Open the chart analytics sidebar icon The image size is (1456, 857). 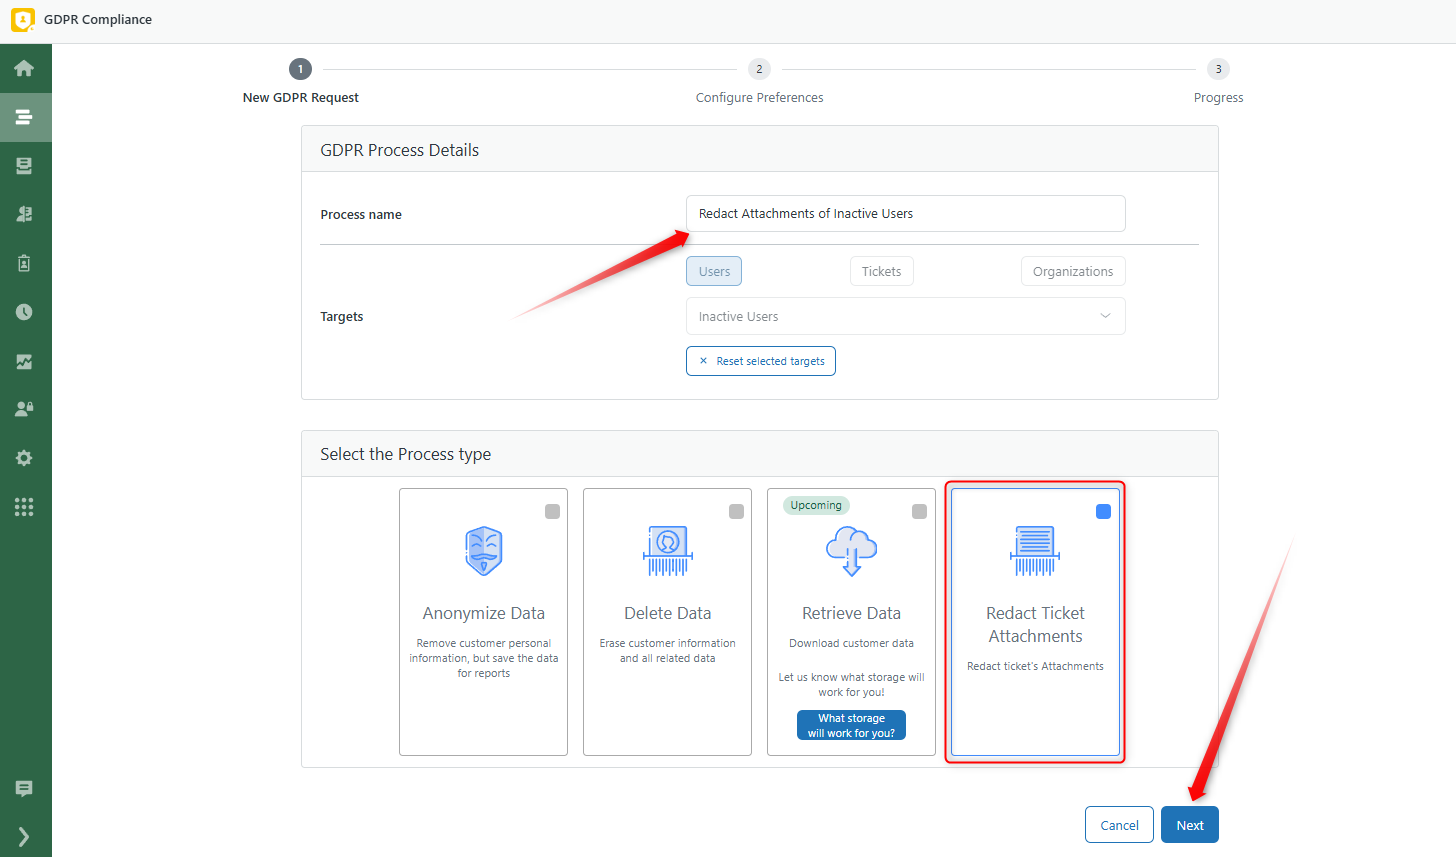click(x=24, y=361)
